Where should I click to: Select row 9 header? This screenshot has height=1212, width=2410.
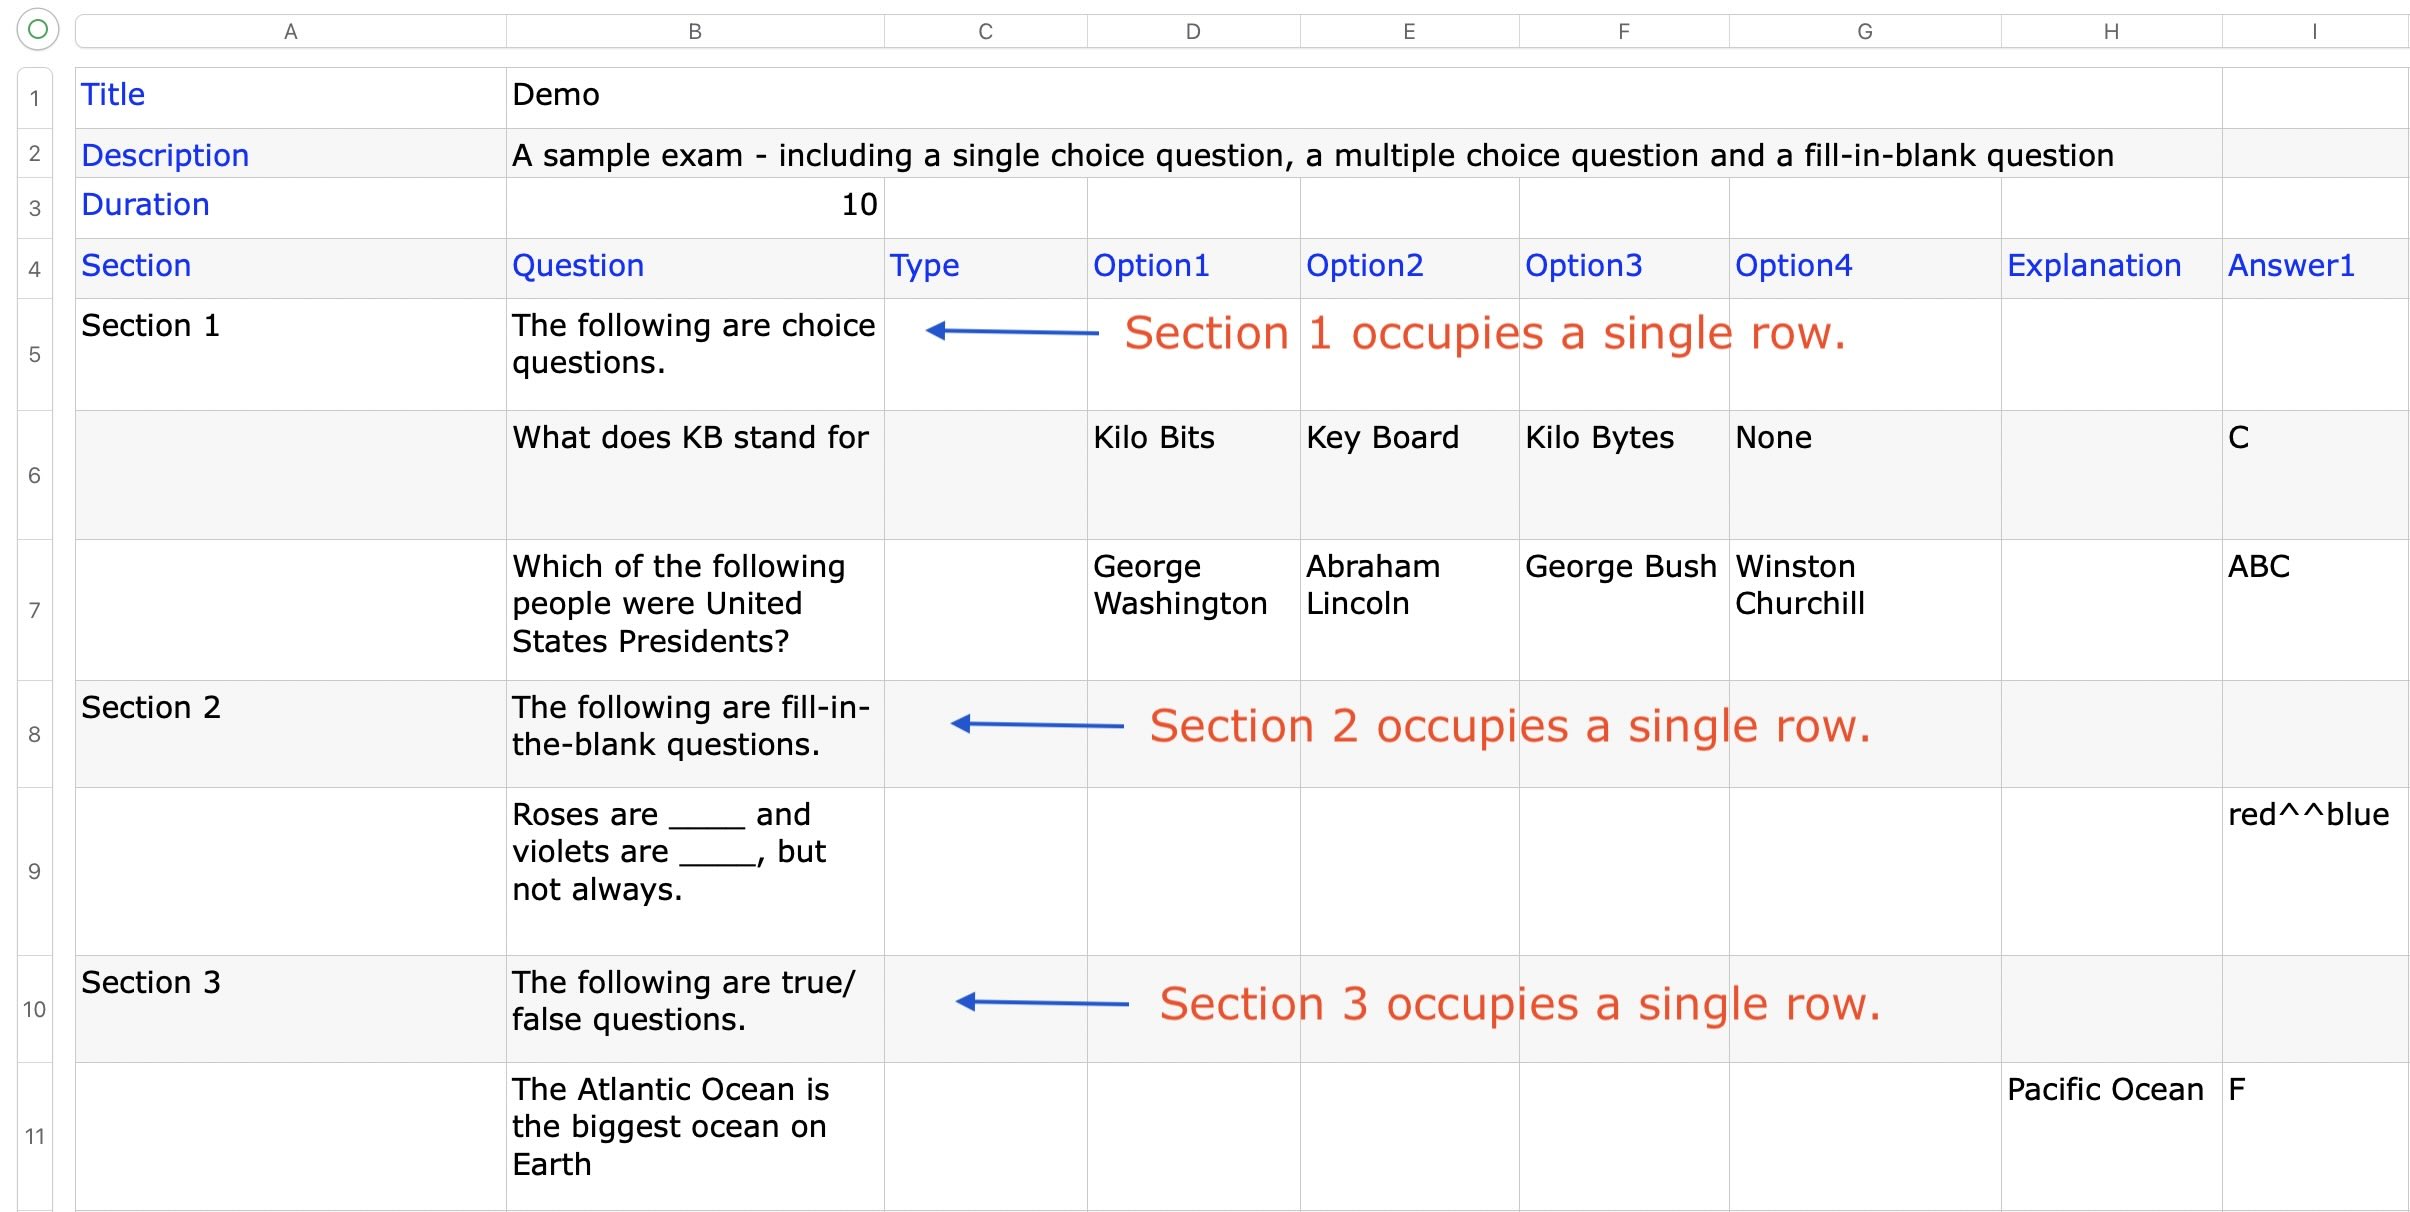[x=34, y=871]
